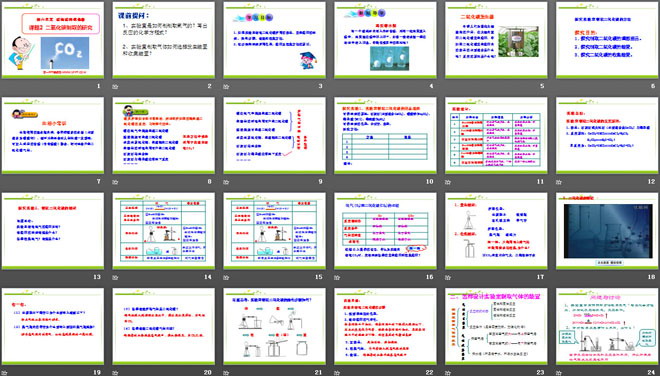Select slide 22 thumbnail
This screenshot has width=660, height=376.
pyautogui.click(x=385, y=326)
